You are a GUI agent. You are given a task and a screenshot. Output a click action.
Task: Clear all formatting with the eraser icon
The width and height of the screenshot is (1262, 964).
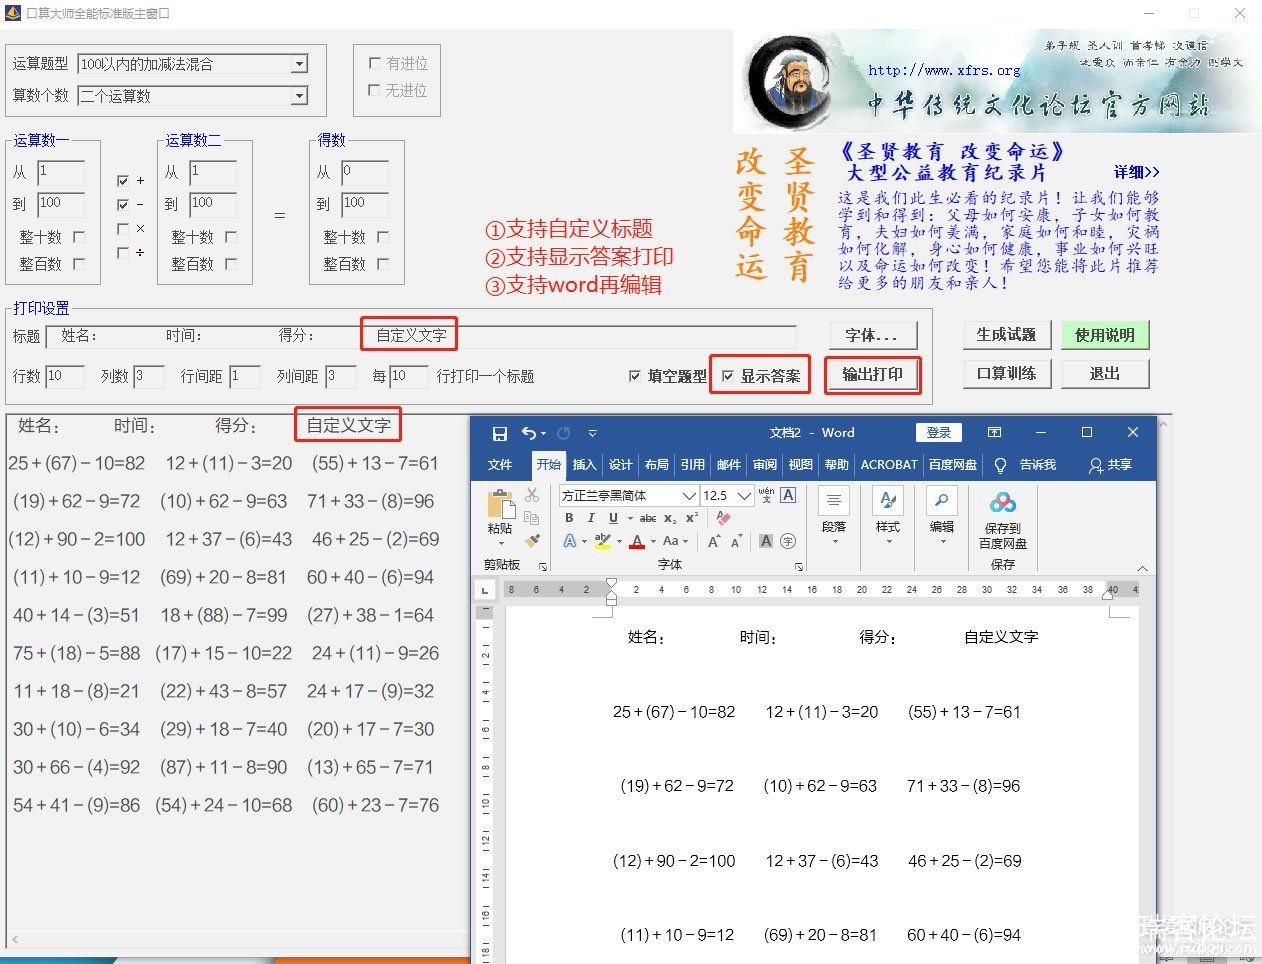pos(723,518)
